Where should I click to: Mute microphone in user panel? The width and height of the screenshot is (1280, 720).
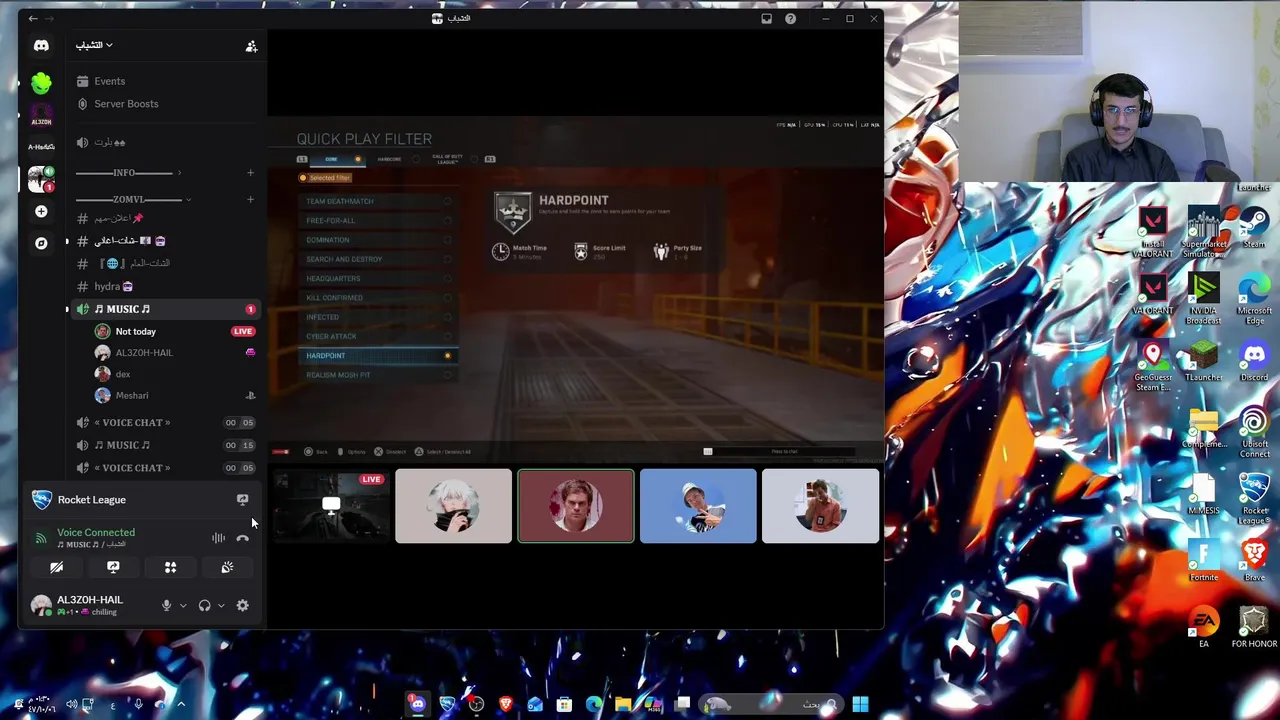tap(166, 605)
